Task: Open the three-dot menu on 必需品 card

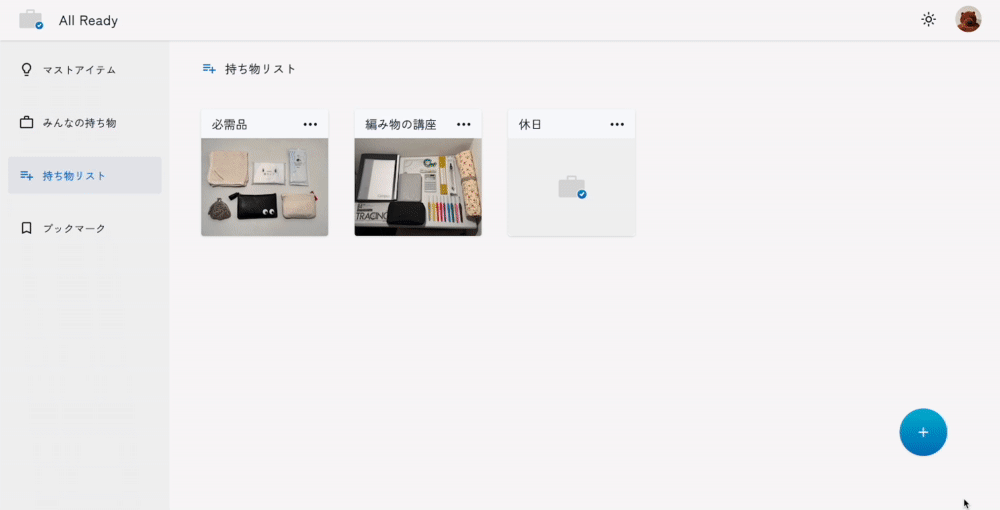Action: (x=310, y=124)
